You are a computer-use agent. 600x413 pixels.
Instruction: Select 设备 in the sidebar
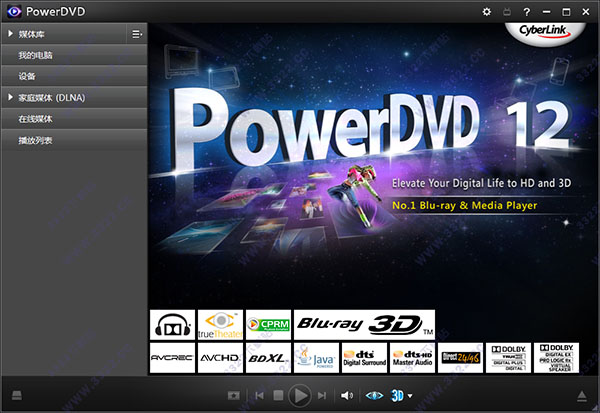coord(74,76)
